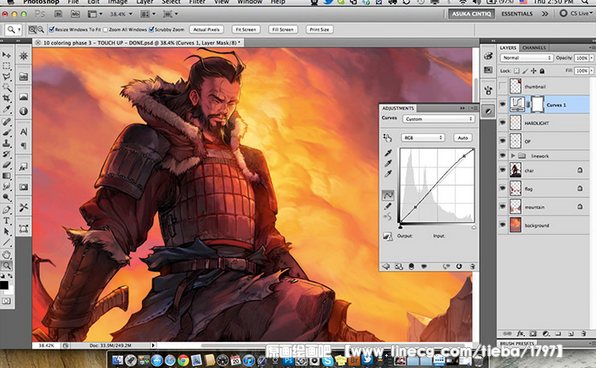The image size is (596, 368).
Task: Click the Auto button in Curves
Action: click(x=463, y=138)
